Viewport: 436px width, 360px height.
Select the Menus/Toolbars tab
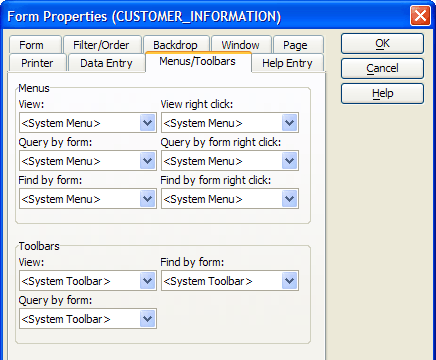pyautogui.click(x=198, y=62)
